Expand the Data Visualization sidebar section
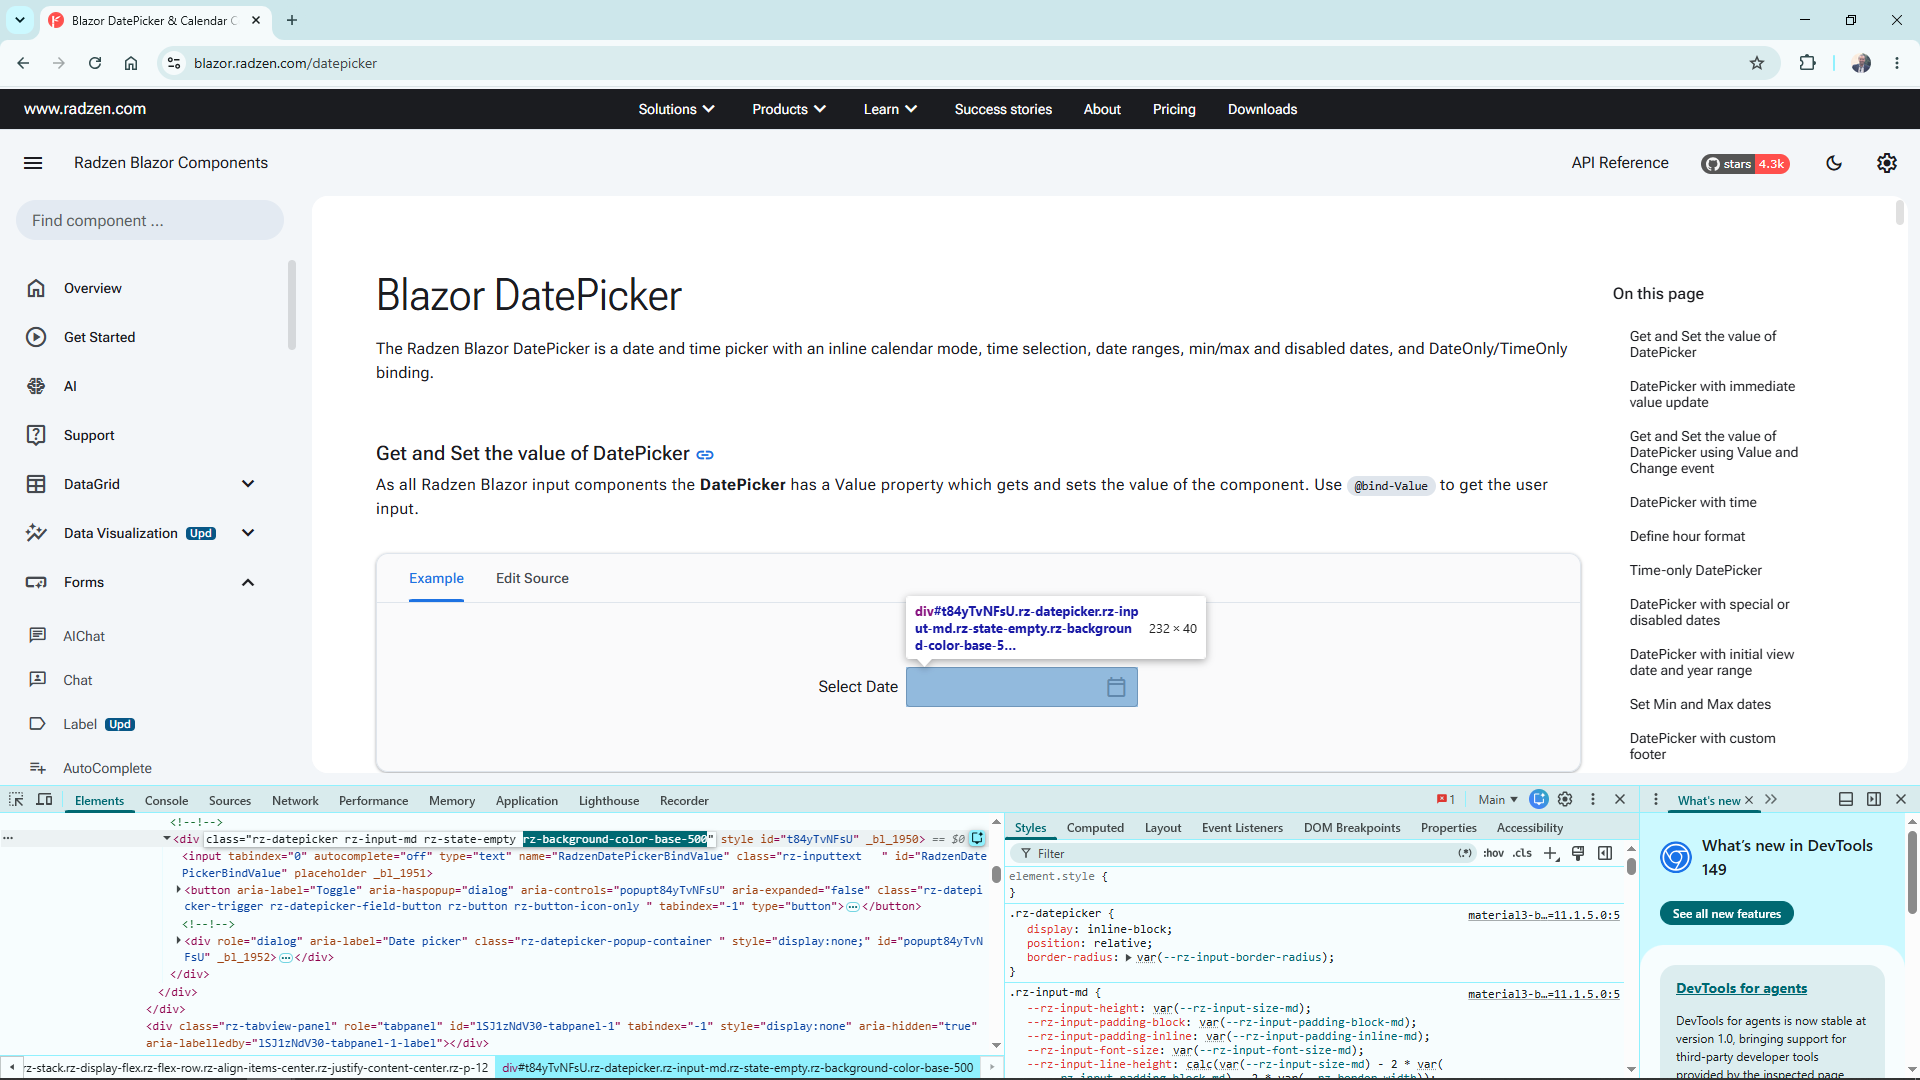1920x1080 pixels. pyautogui.click(x=248, y=533)
